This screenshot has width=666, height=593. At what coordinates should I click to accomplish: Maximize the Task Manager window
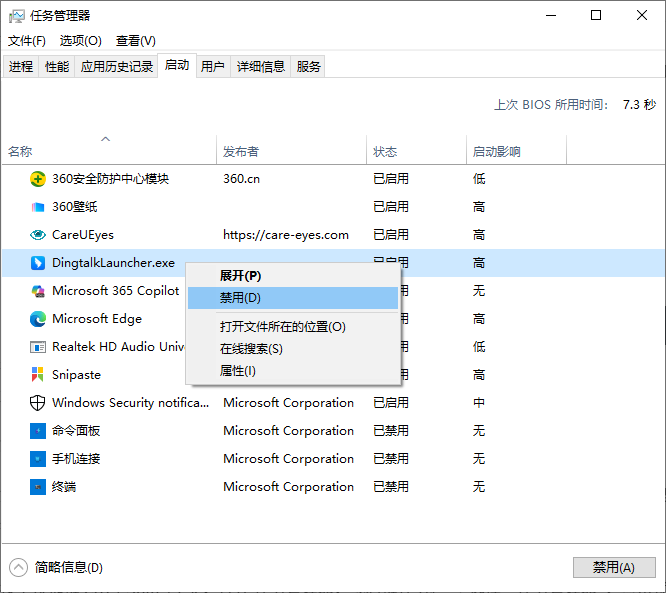(596, 15)
